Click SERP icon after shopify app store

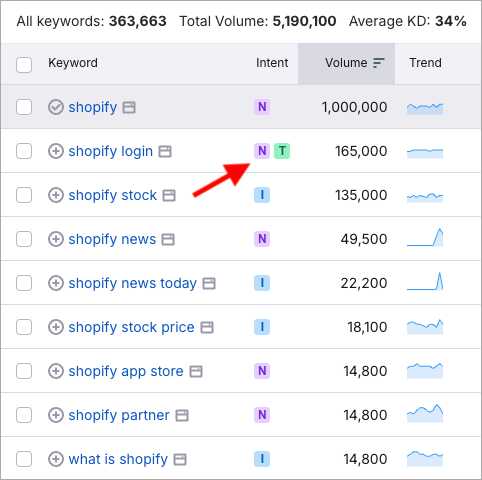[196, 372]
